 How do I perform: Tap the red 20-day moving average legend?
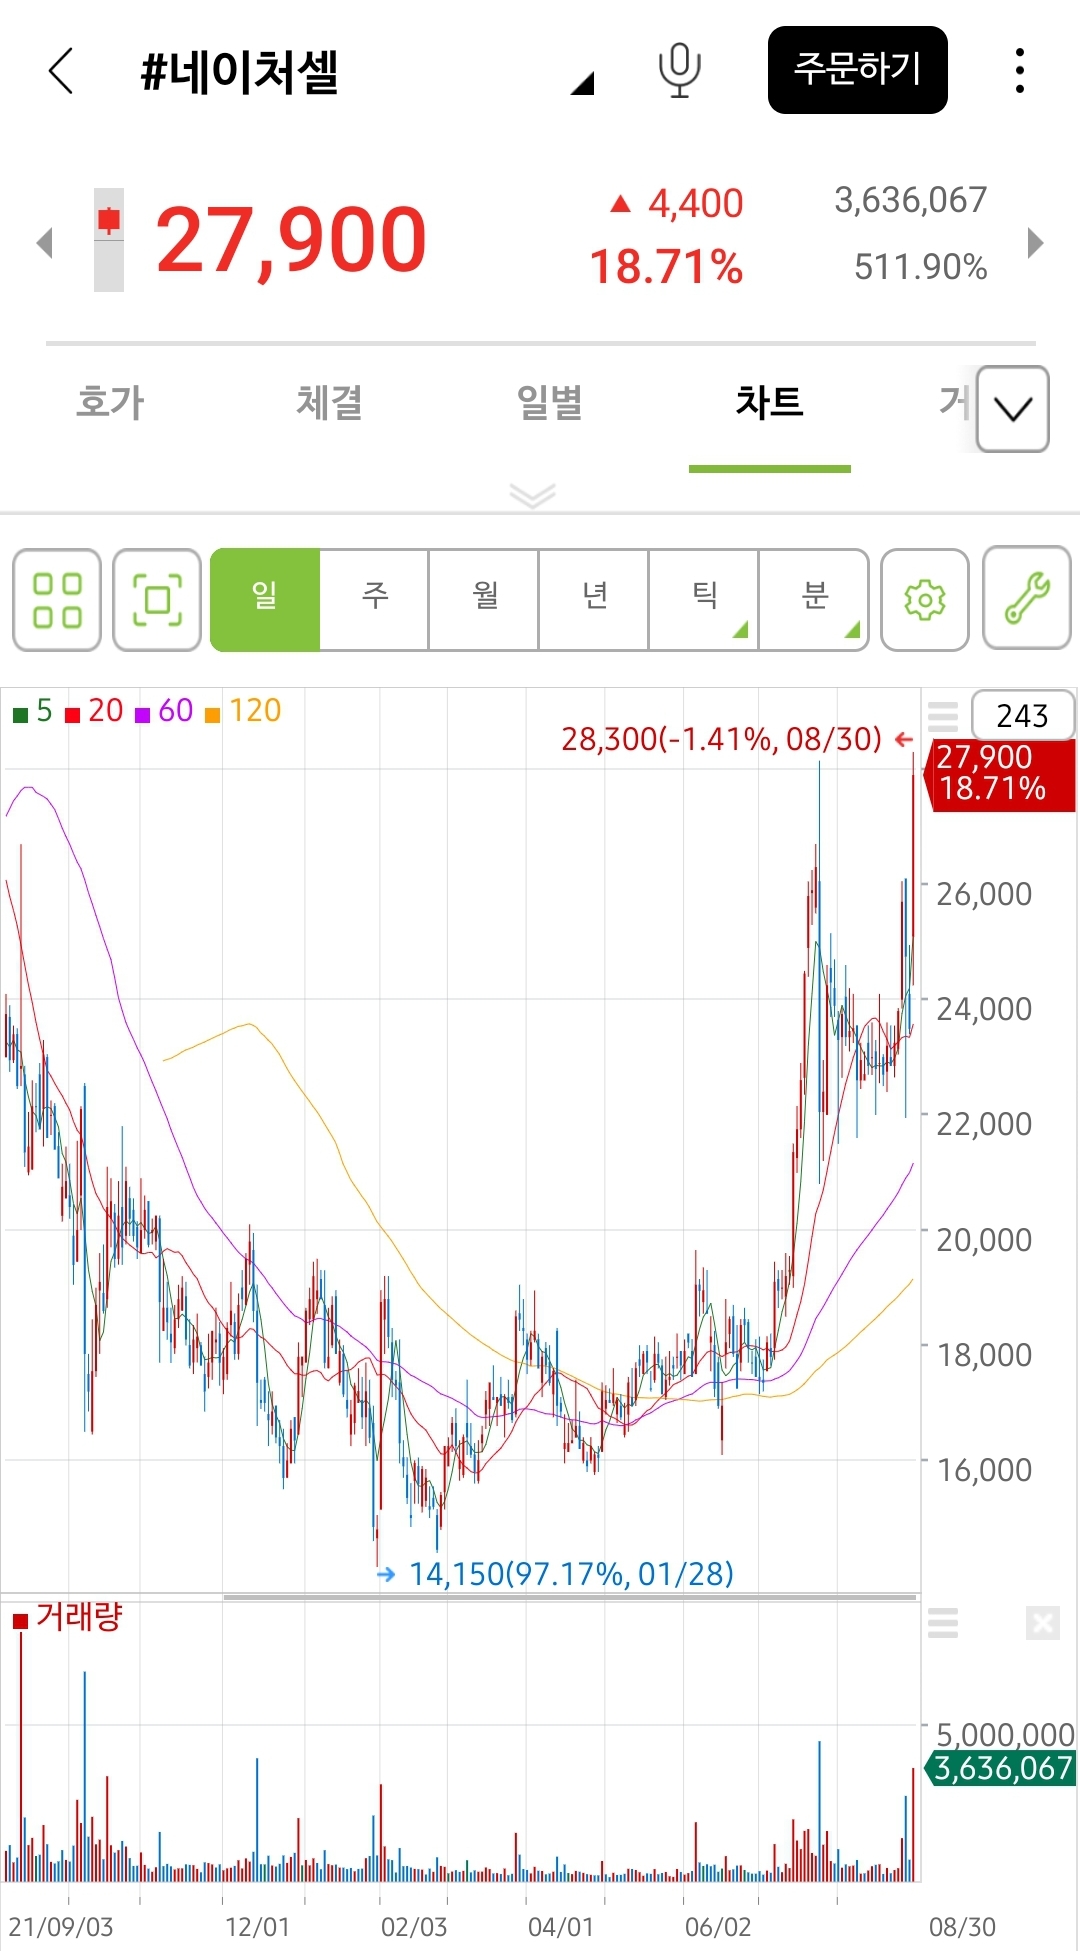click(94, 711)
